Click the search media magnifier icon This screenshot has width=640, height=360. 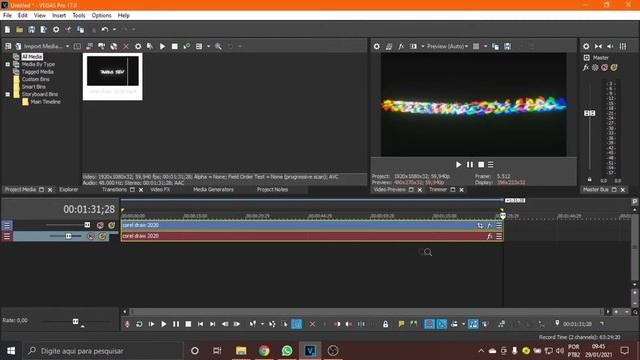[218, 47]
